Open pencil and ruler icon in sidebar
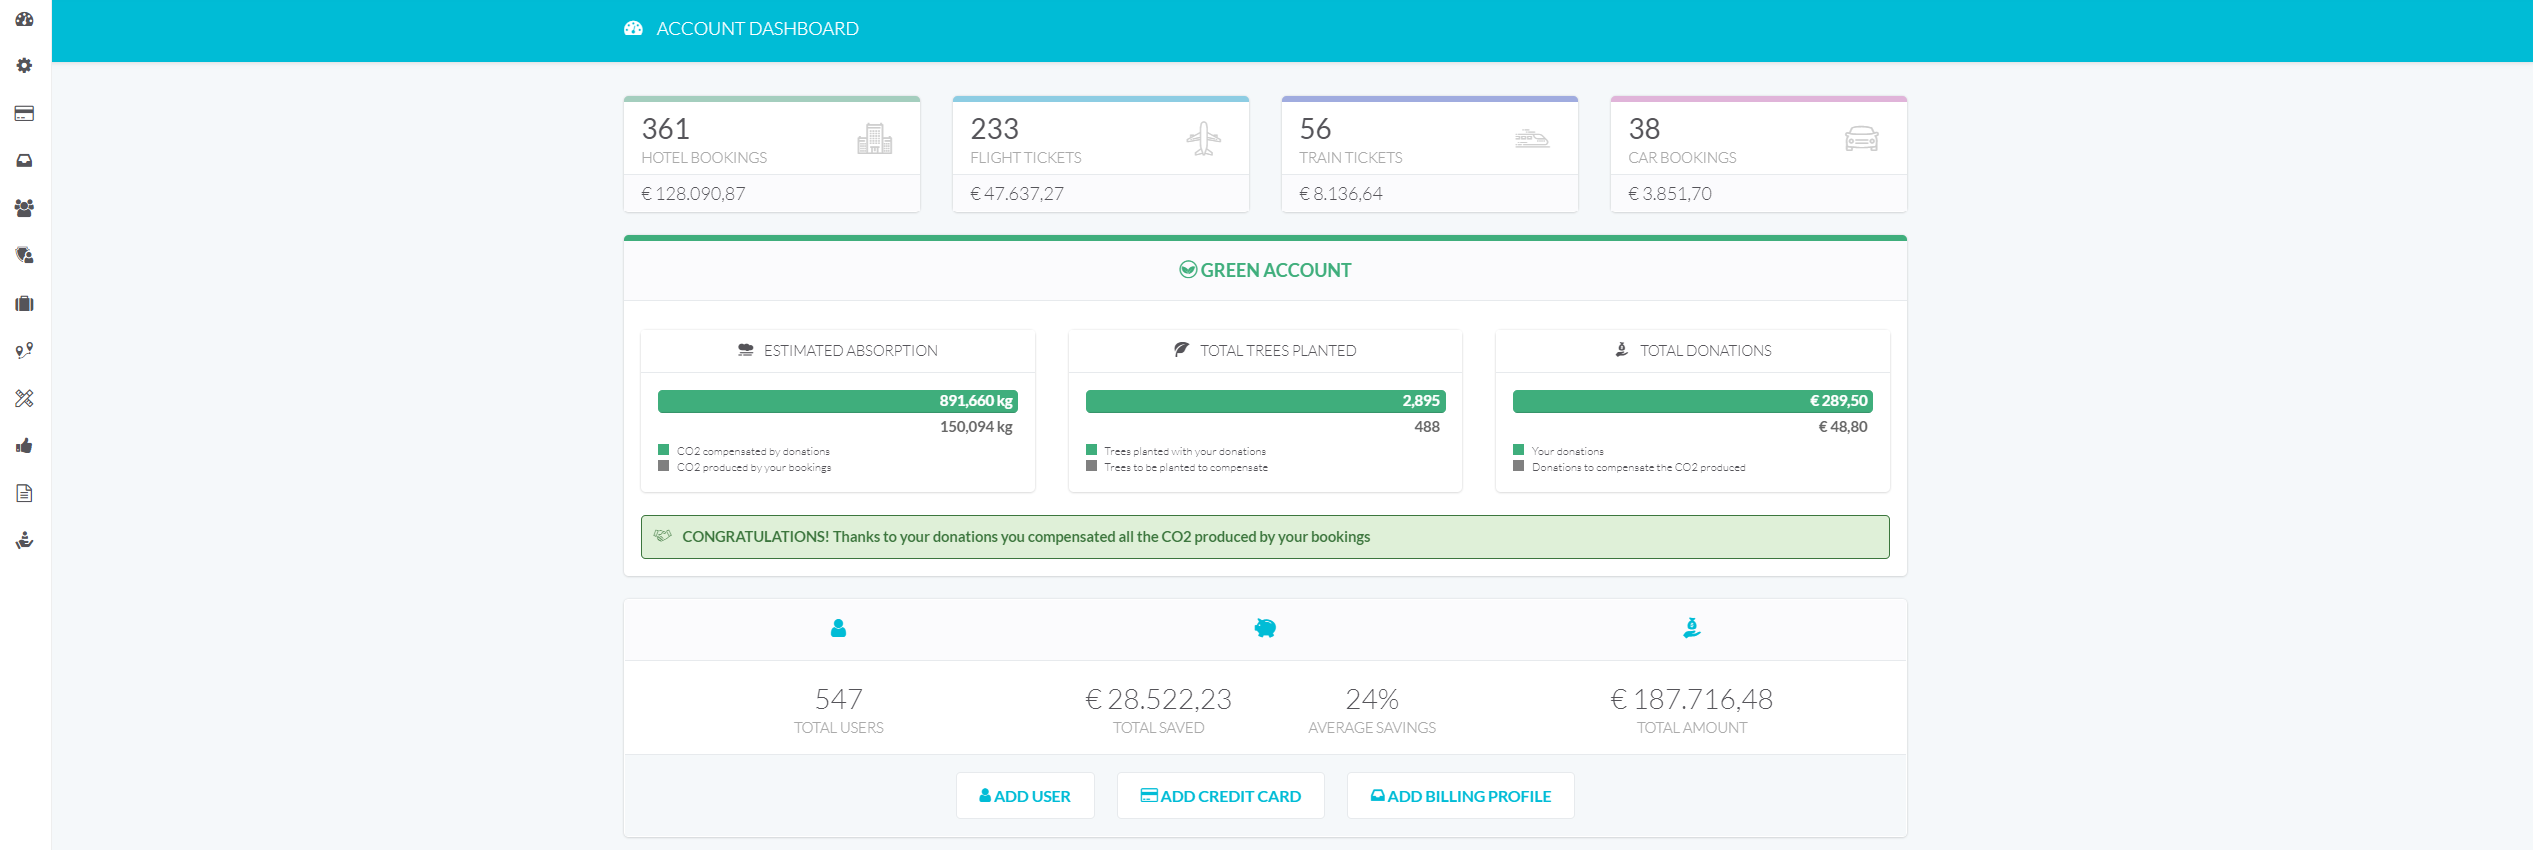This screenshot has width=2533, height=850. [x=24, y=398]
